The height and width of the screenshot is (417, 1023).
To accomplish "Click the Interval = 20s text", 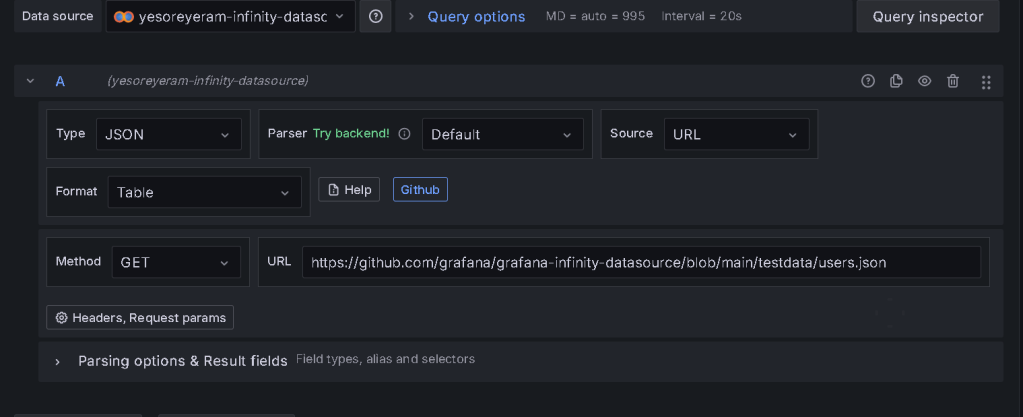I will [x=701, y=16].
